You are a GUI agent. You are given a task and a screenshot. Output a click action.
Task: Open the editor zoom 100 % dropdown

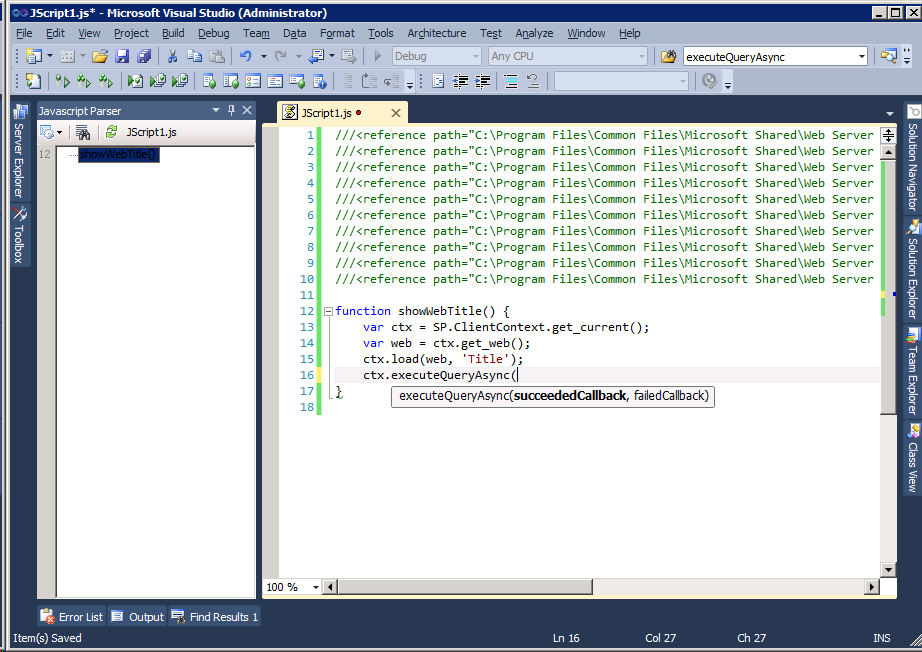click(316, 587)
